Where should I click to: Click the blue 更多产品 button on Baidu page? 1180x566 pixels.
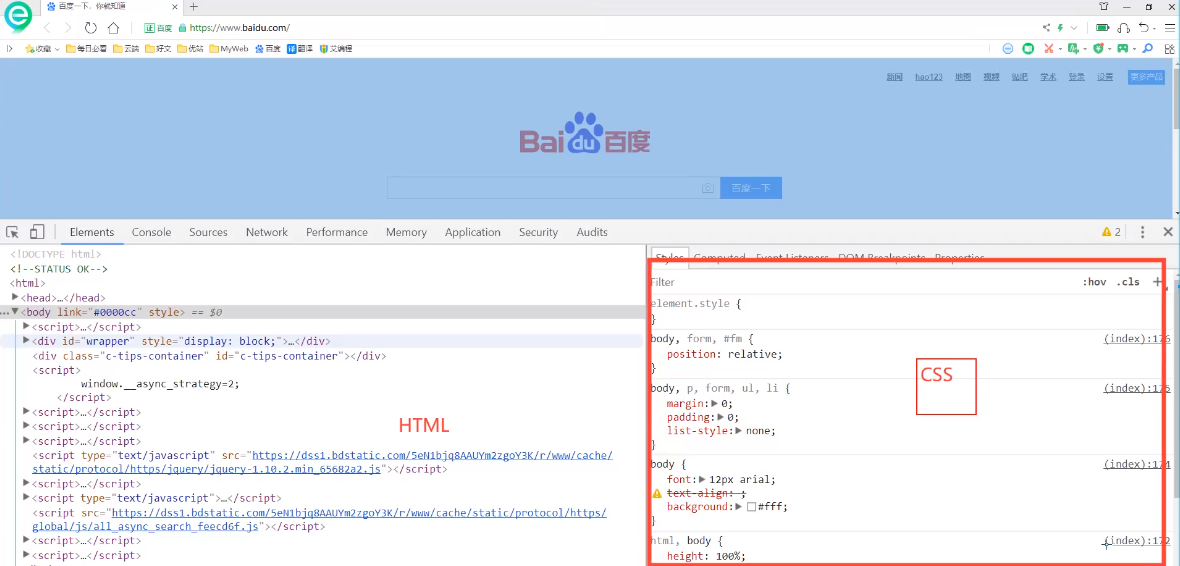point(1146,77)
